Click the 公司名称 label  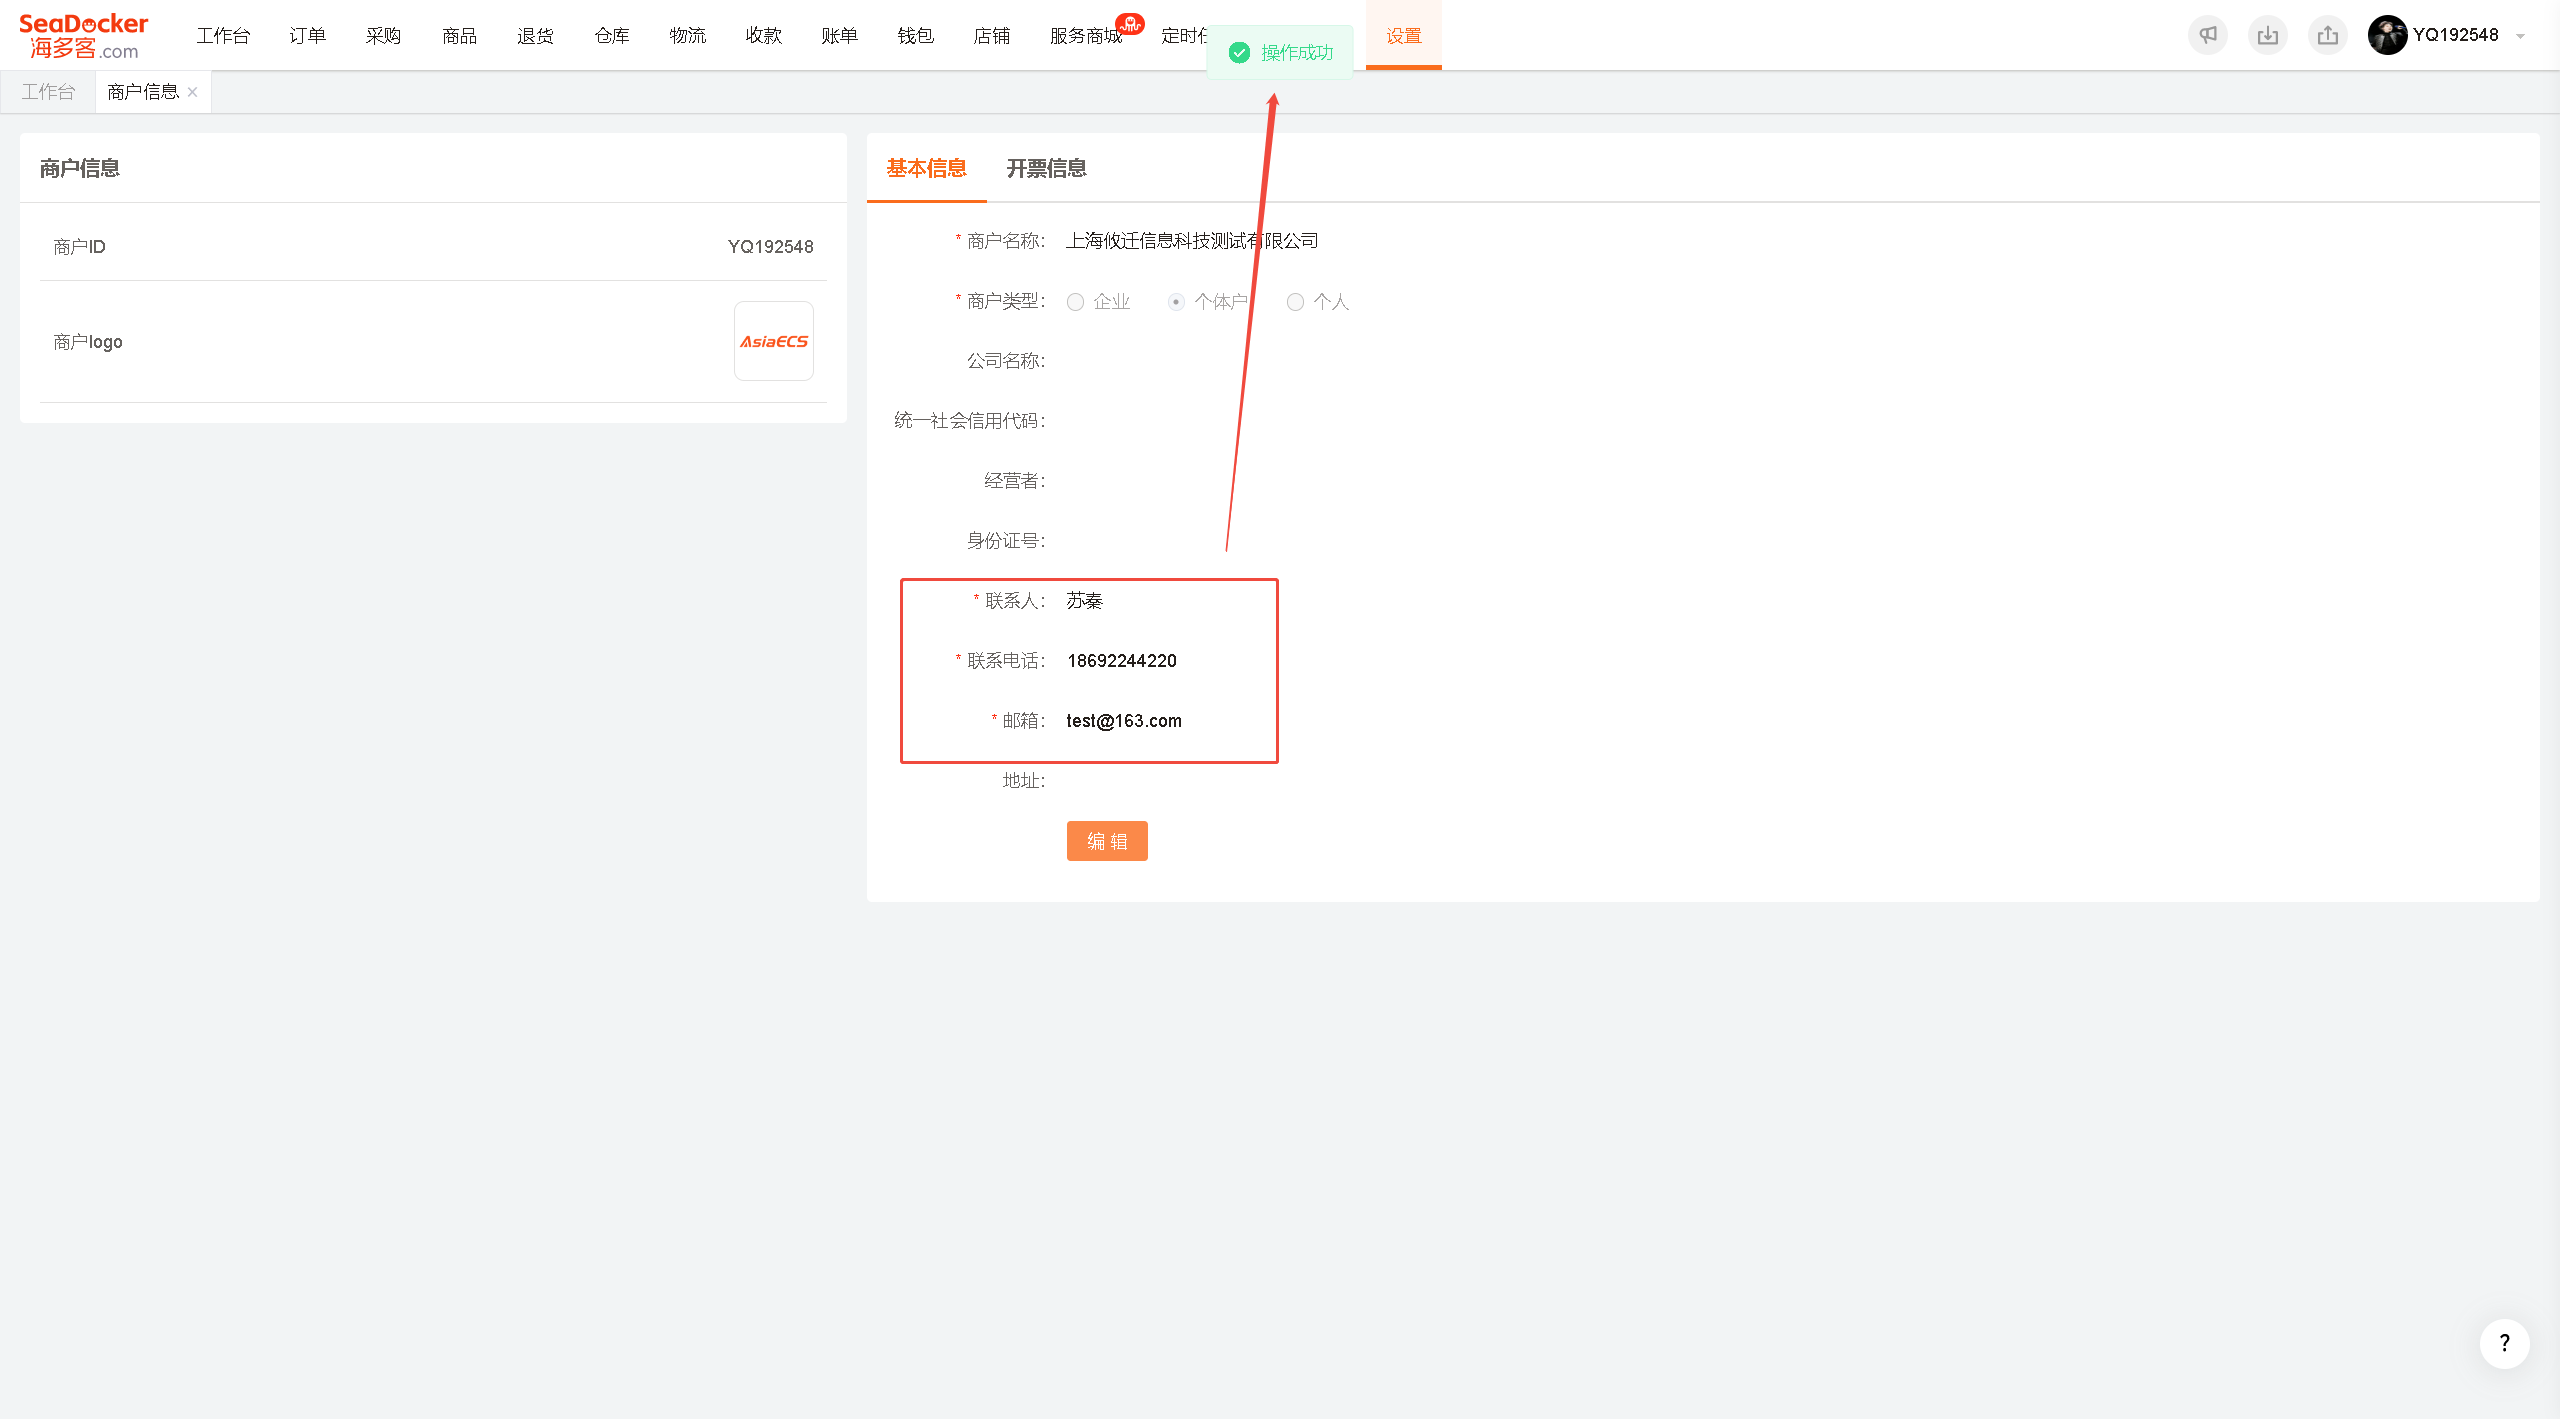point(1006,361)
